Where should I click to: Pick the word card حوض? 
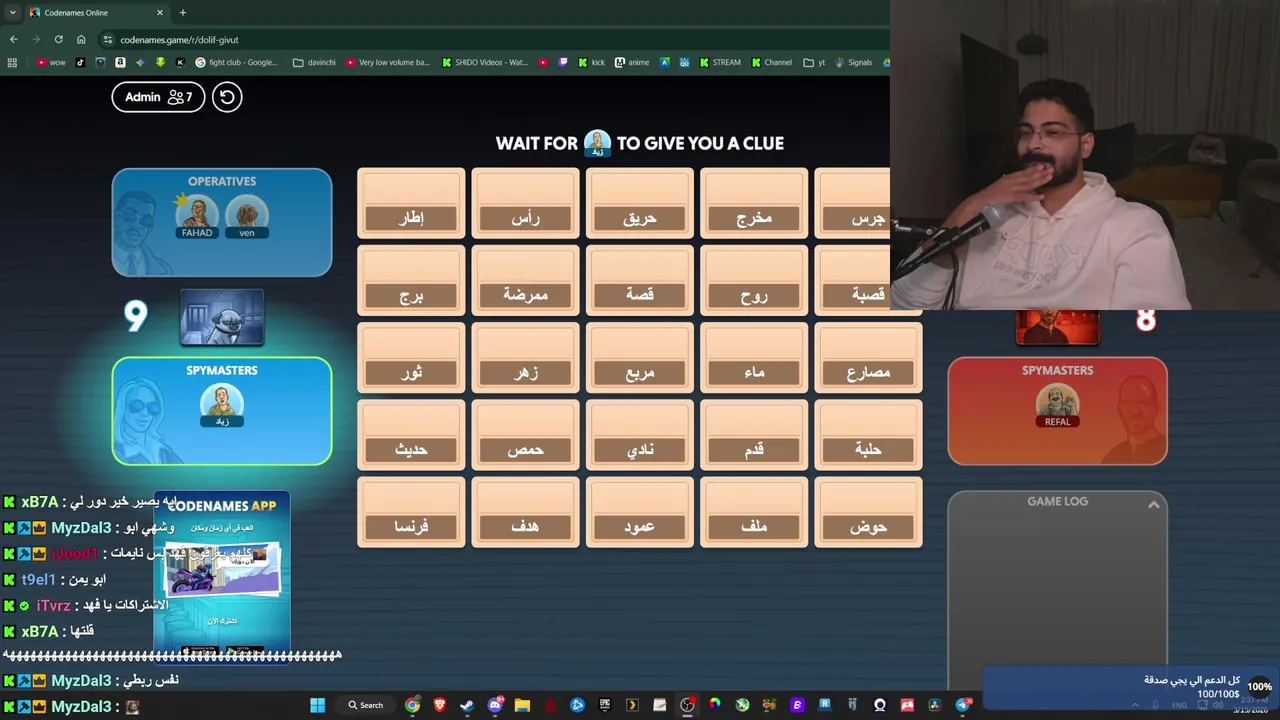tap(868, 512)
